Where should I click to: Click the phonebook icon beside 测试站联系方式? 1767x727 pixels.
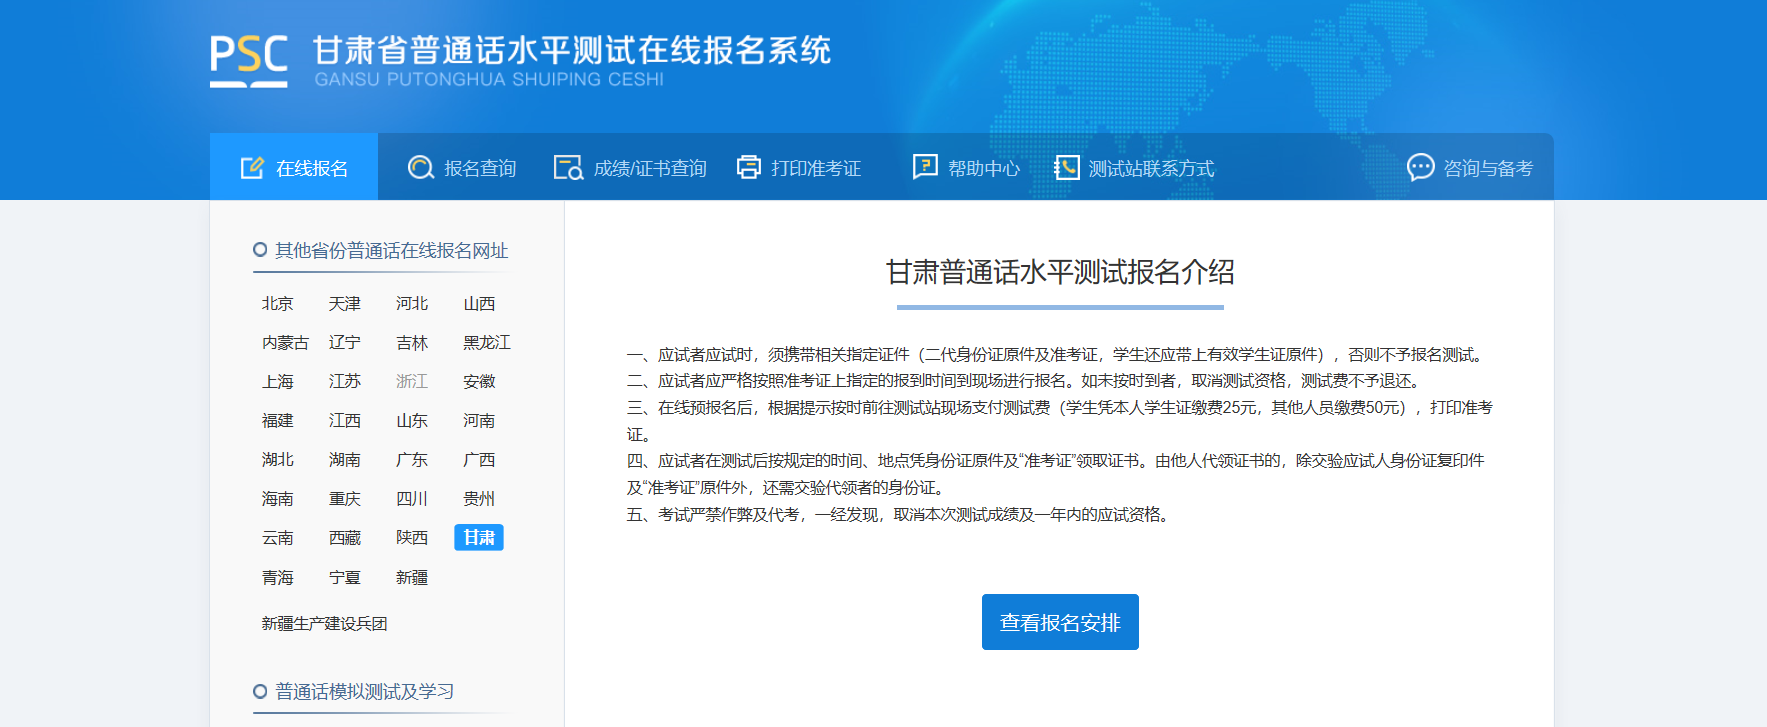click(1067, 168)
